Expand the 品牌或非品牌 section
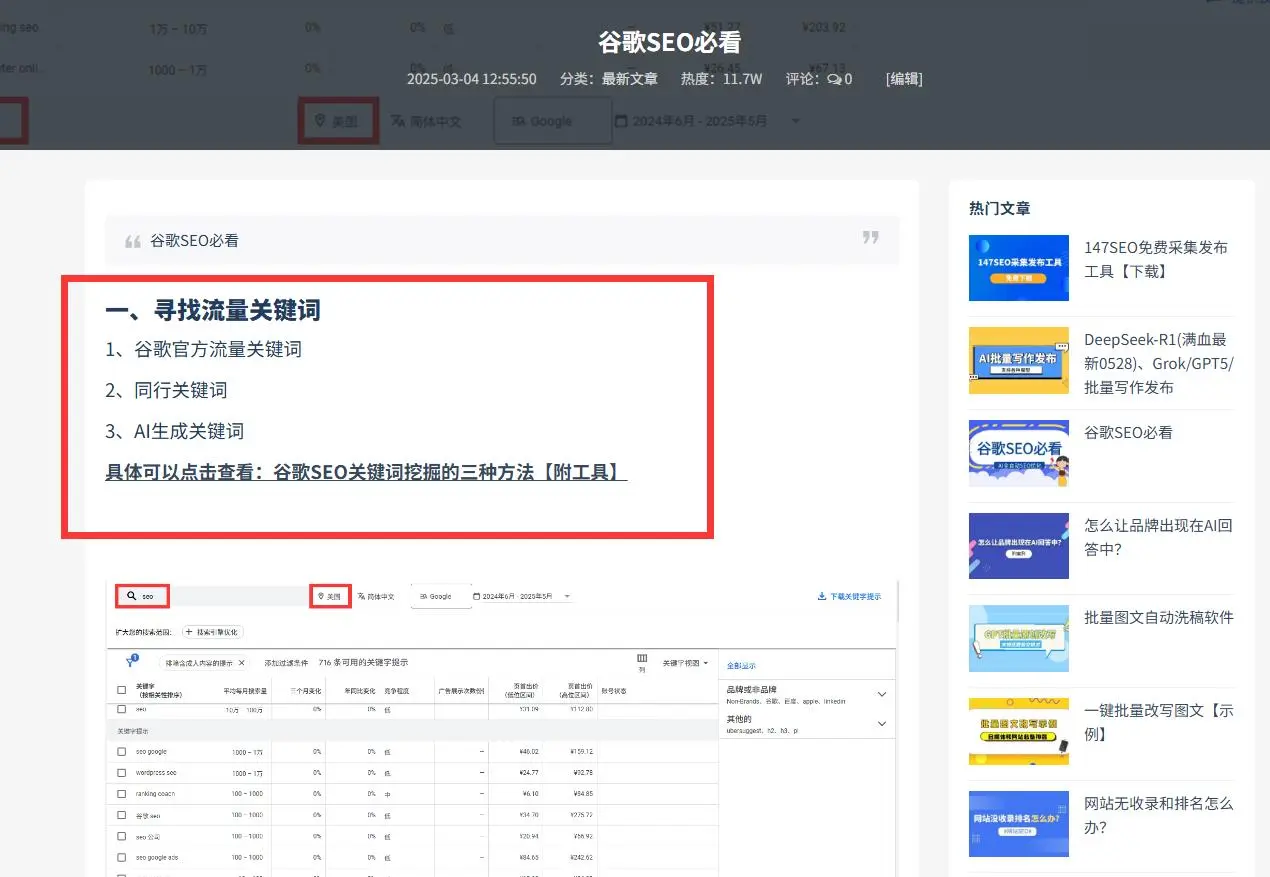The height and width of the screenshot is (877, 1270). click(x=882, y=694)
